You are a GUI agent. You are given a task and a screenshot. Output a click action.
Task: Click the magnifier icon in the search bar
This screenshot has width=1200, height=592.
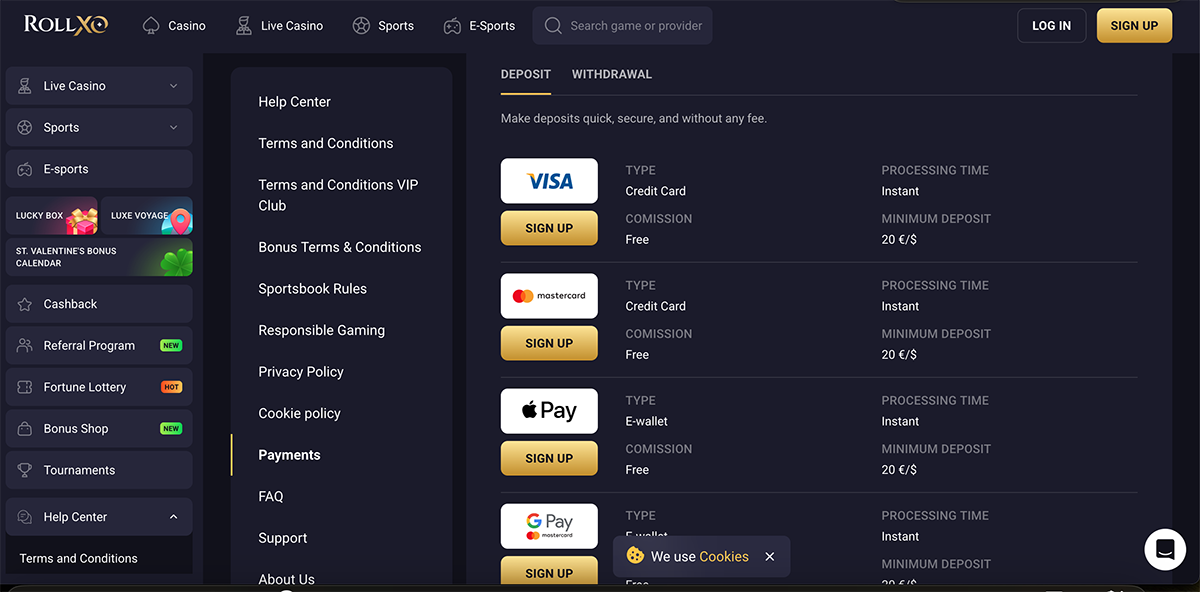pos(552,25)
